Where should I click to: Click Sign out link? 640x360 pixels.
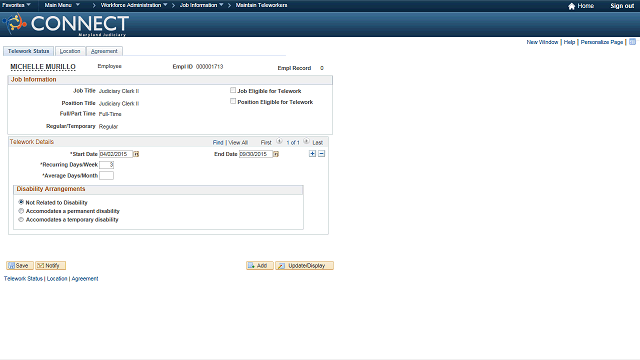pyautogui.click(x=622, y=6)
